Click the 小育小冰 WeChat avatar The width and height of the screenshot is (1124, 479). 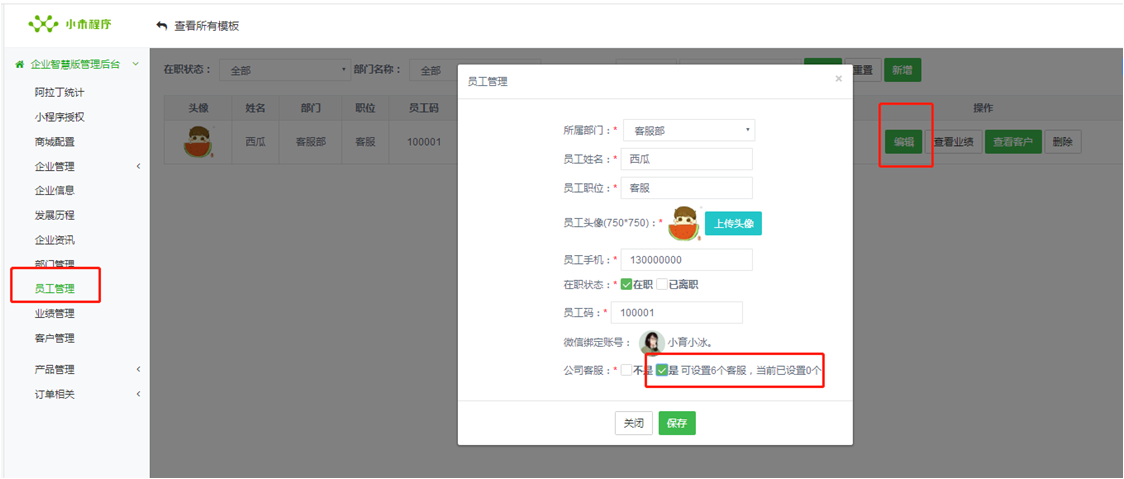(x=652, y=343)
